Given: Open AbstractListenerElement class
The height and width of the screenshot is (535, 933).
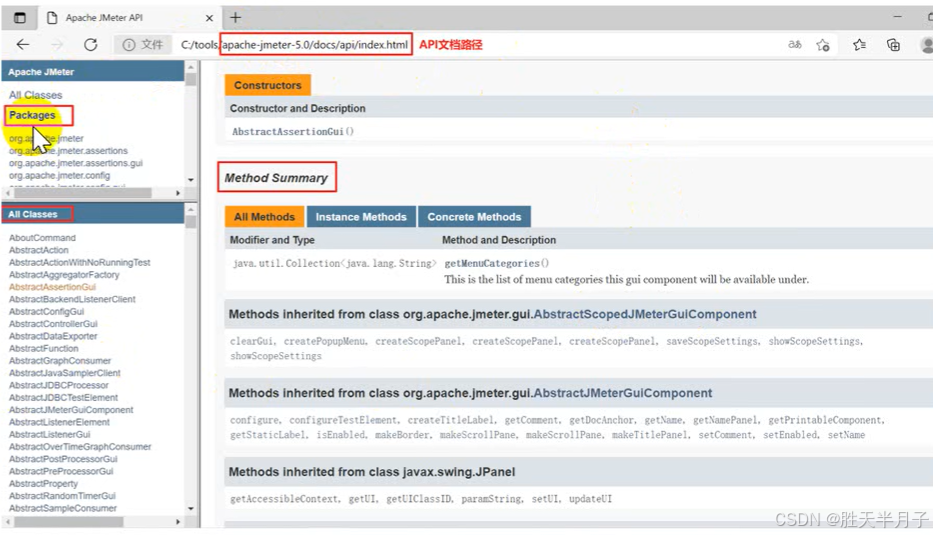Looking at the screenshot, I should click(x=60, y=422).
